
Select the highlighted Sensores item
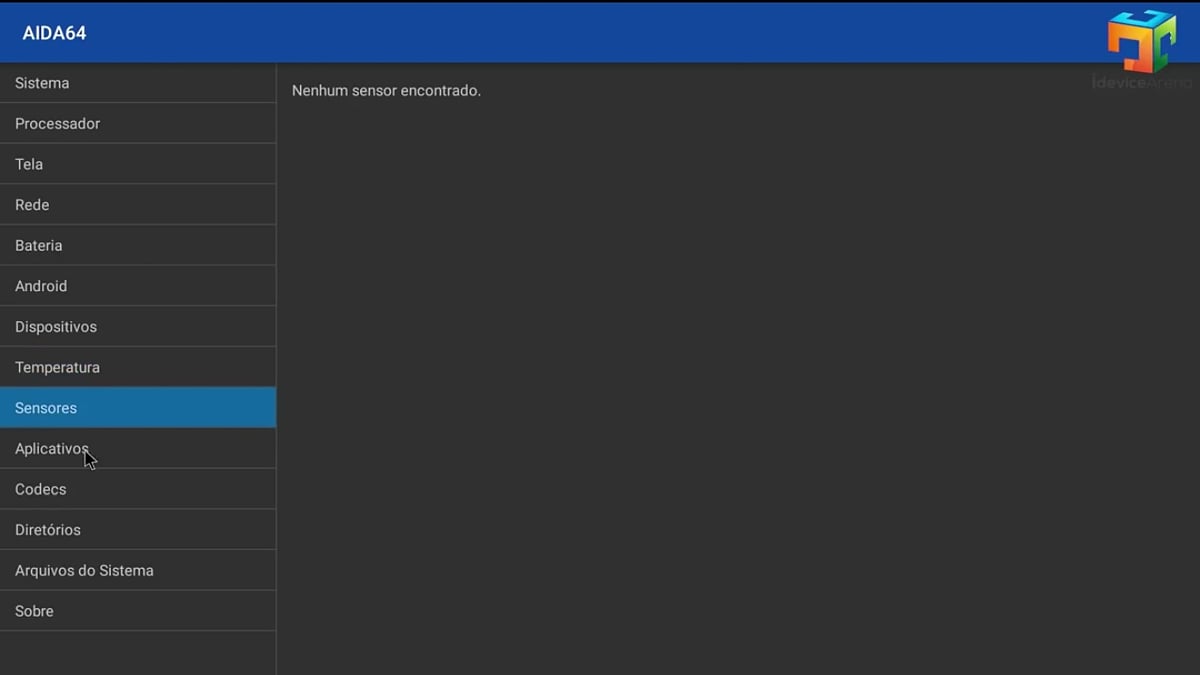(138, 408)
